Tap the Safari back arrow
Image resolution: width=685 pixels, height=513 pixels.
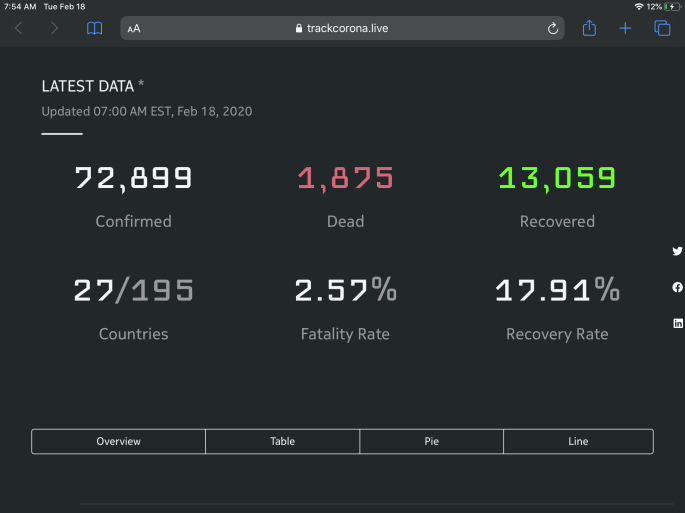click(x=18, y=29)
